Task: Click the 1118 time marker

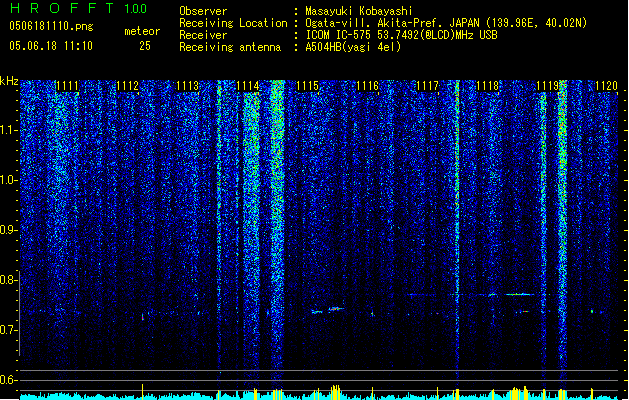Action: pos(487,86)
